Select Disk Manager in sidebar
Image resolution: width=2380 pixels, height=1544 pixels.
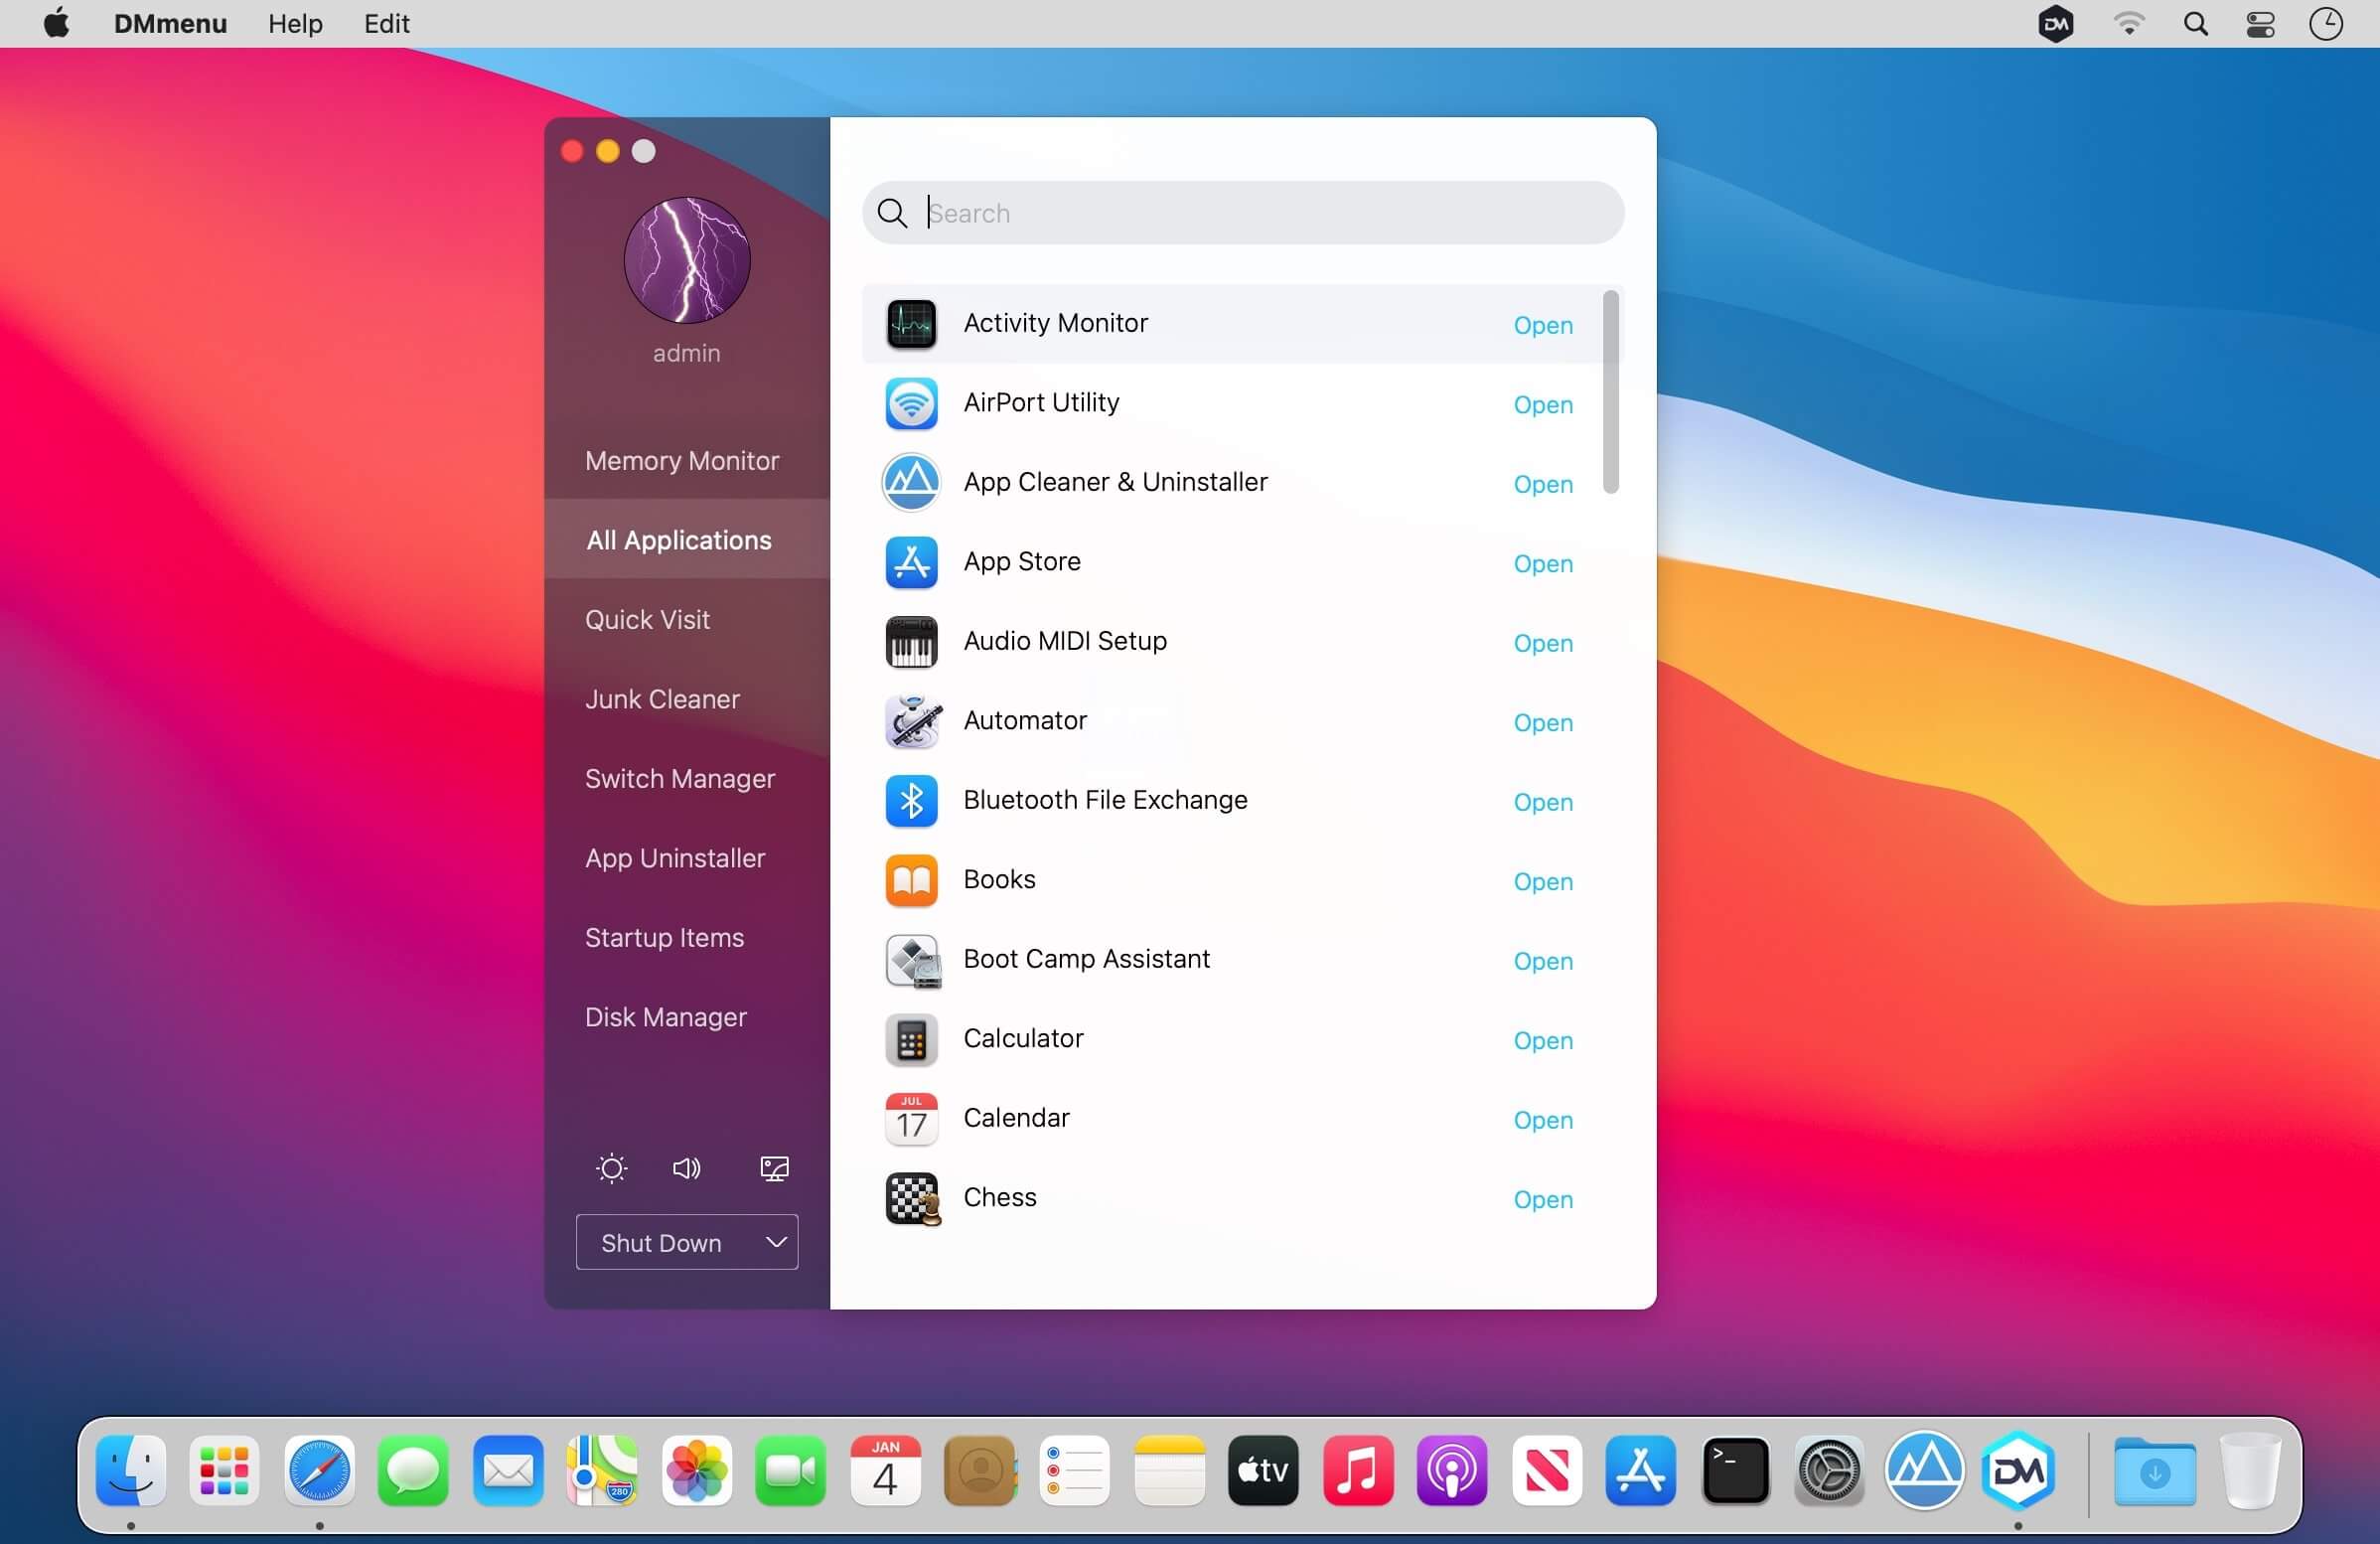pos(687,1017)
